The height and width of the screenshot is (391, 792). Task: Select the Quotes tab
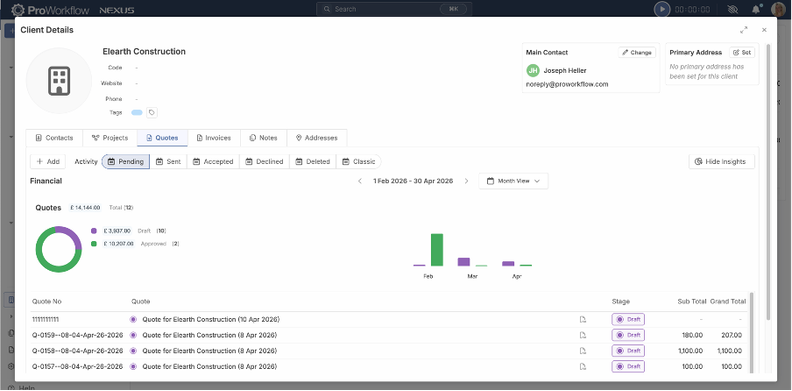(x=162, y=138)
